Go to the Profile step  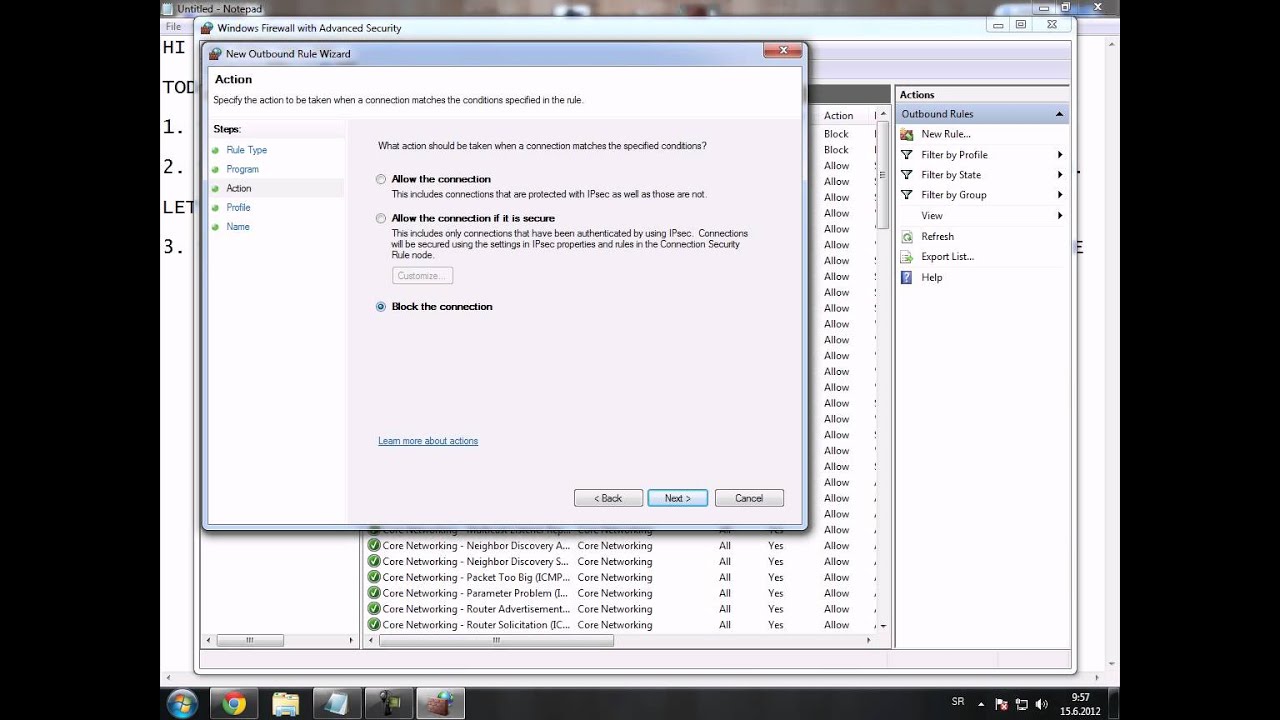pos(238,207)
